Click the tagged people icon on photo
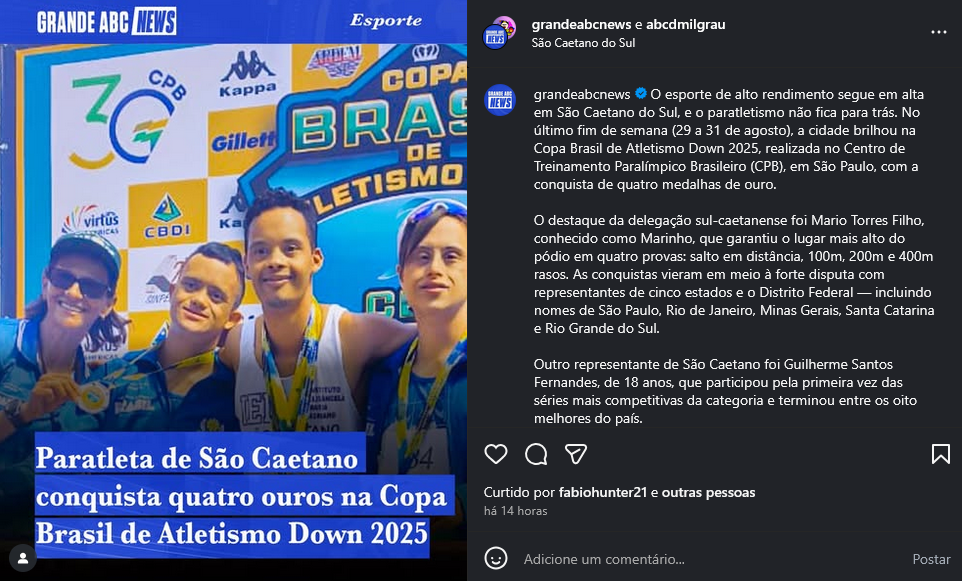The width and height of the screenshot is (962, 581). click(23, 558)
